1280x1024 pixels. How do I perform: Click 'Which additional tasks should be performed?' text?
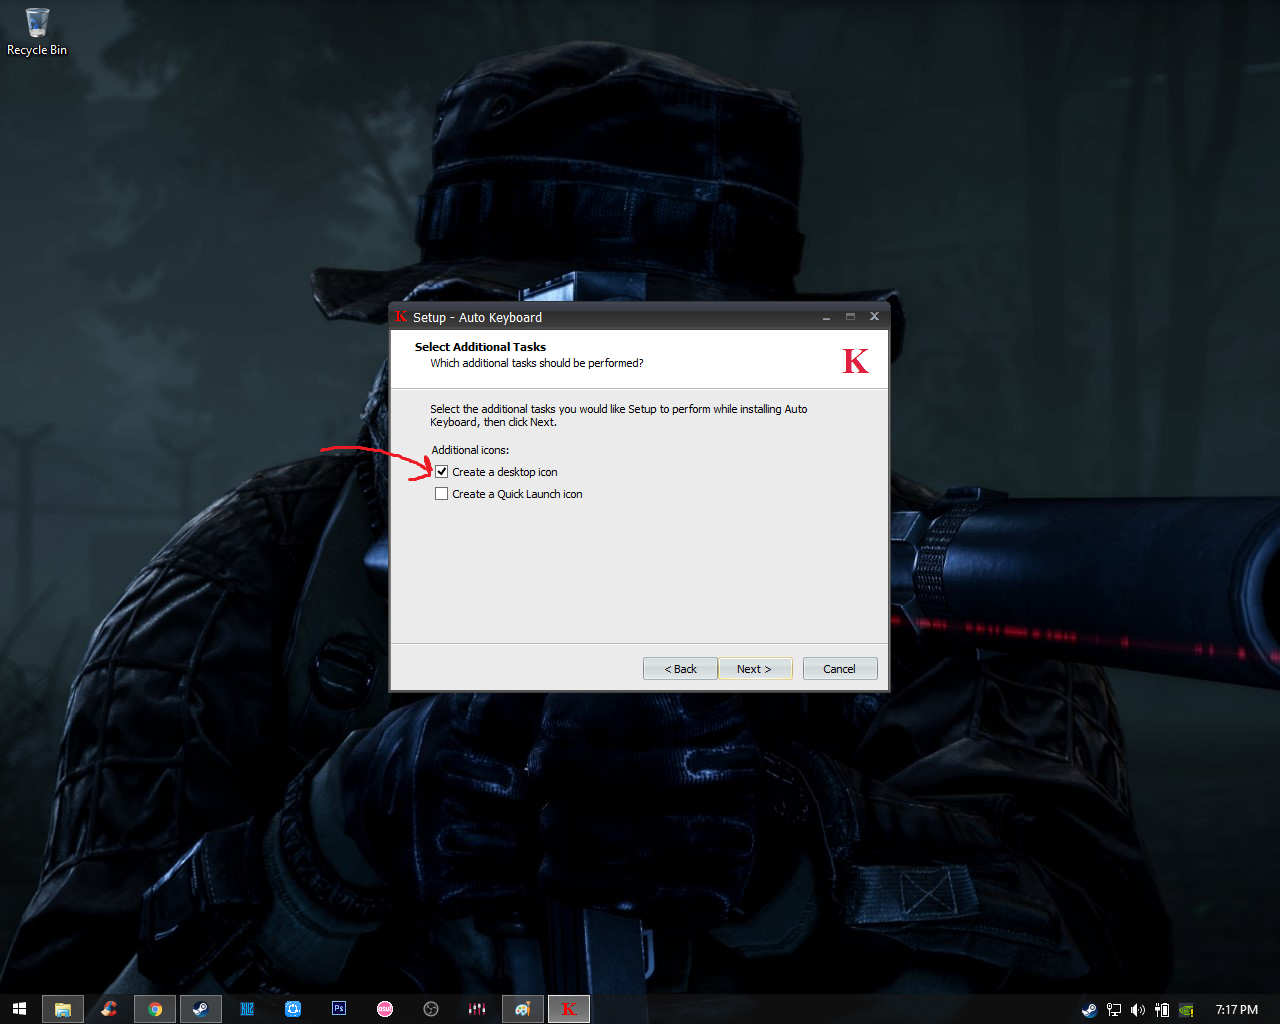(537, 363)
